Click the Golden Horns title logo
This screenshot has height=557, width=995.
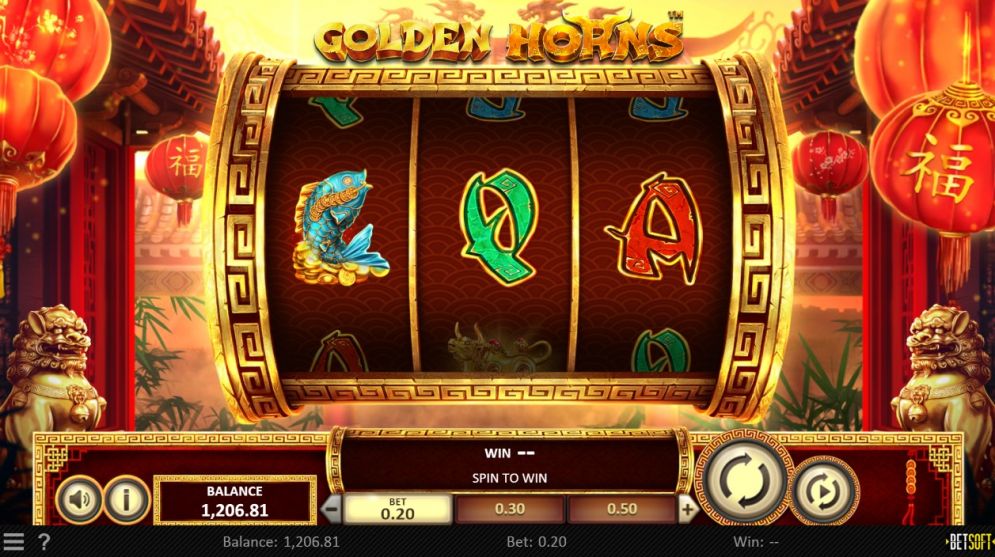point(499,41)
